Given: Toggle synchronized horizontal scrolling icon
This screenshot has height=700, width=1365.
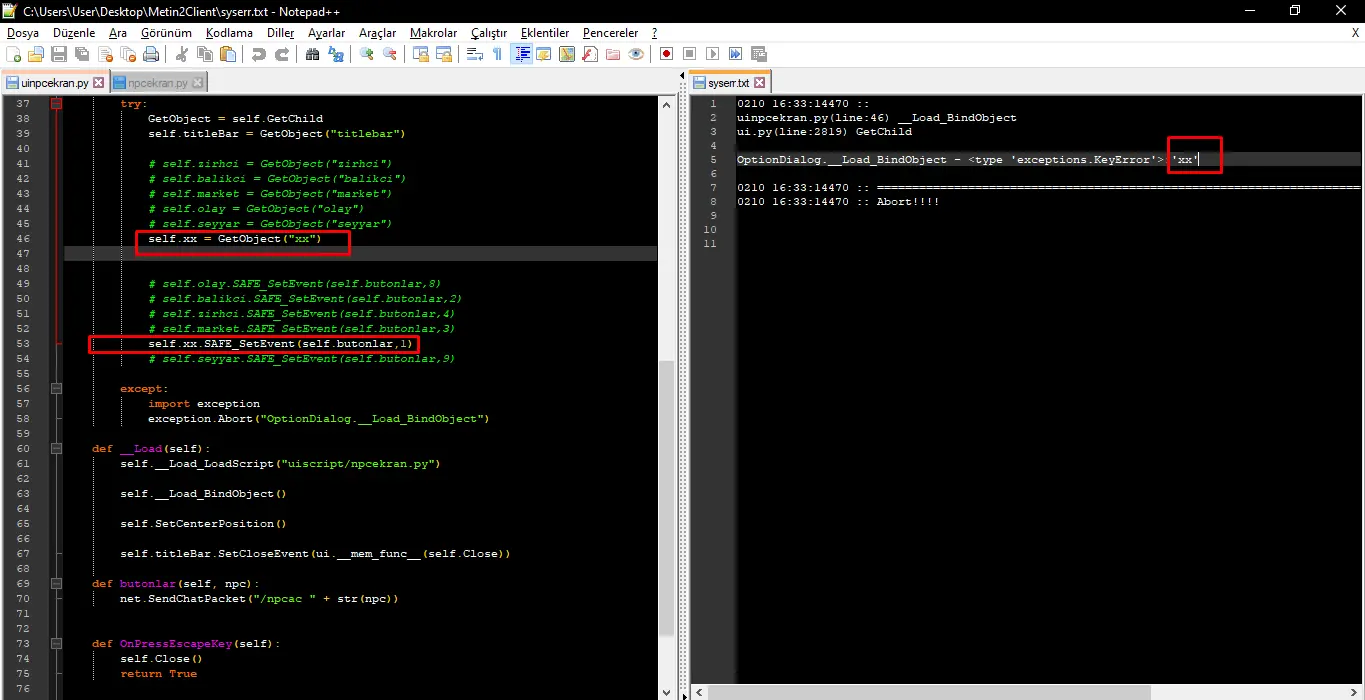Looking at the screenshot, I should coord(444,54).
